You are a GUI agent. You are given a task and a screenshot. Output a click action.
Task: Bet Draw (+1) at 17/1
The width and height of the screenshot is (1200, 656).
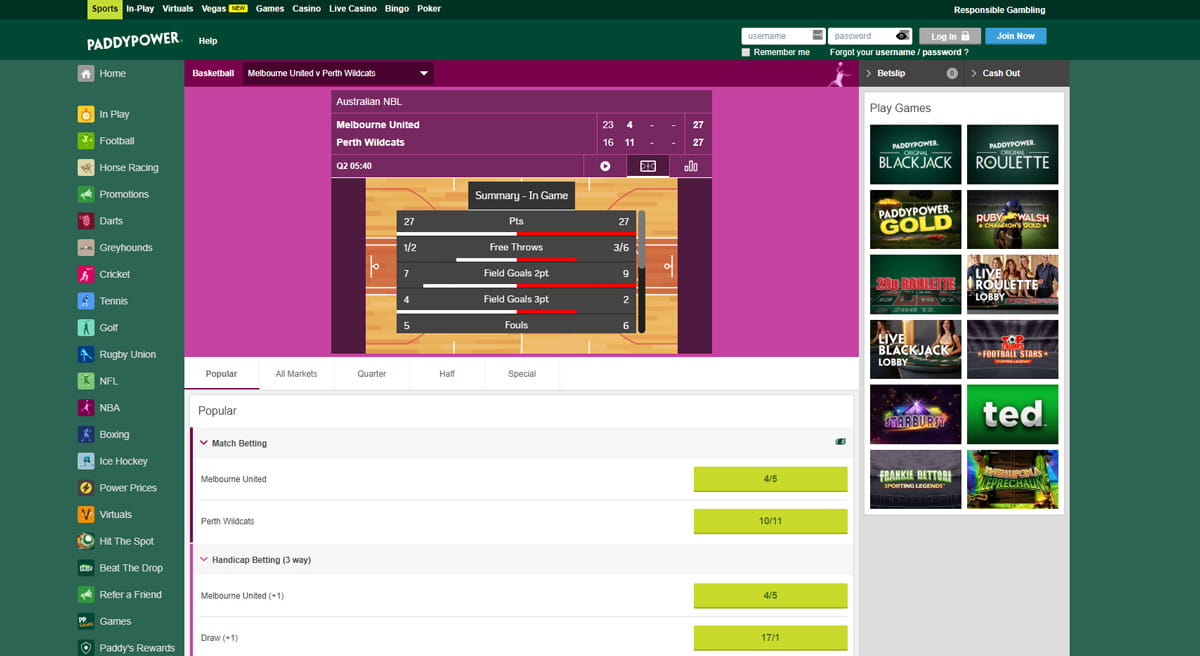(770, 638)
